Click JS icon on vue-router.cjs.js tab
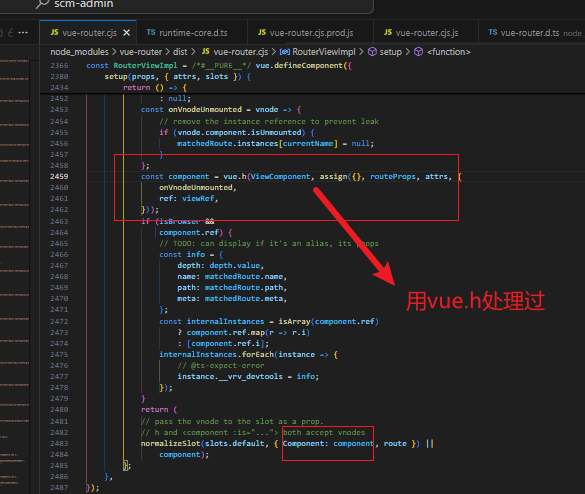Screen dimensions: 585x494 click(388, 32)
